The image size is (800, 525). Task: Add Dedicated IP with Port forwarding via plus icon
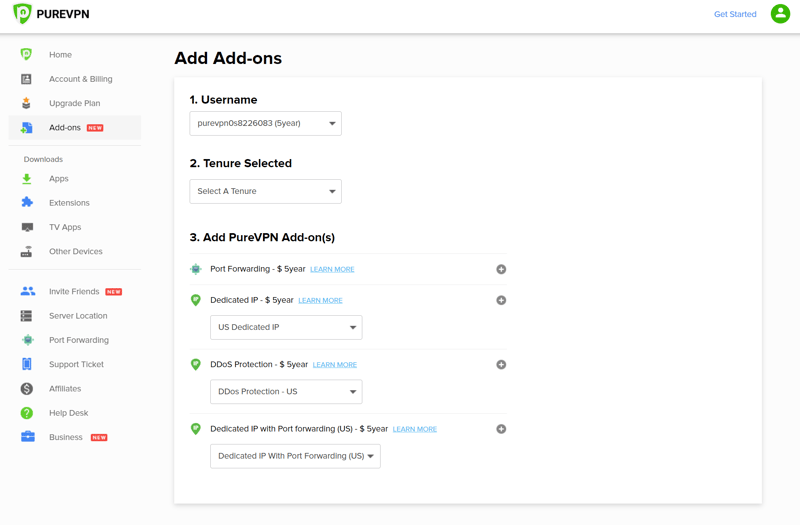pos(501,429)
